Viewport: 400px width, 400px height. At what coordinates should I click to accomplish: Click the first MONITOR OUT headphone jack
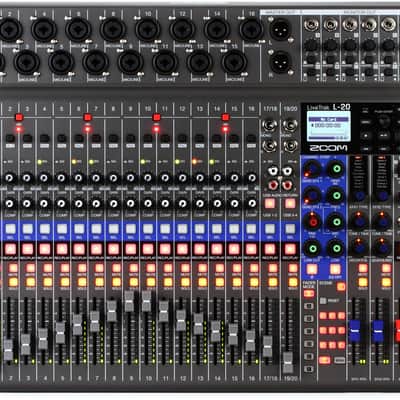coord(311,24)
